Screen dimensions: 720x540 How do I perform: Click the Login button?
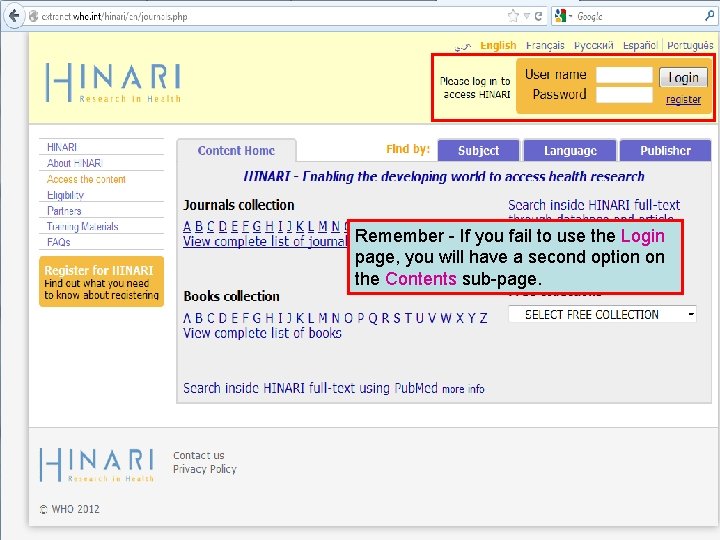(683, 77)
